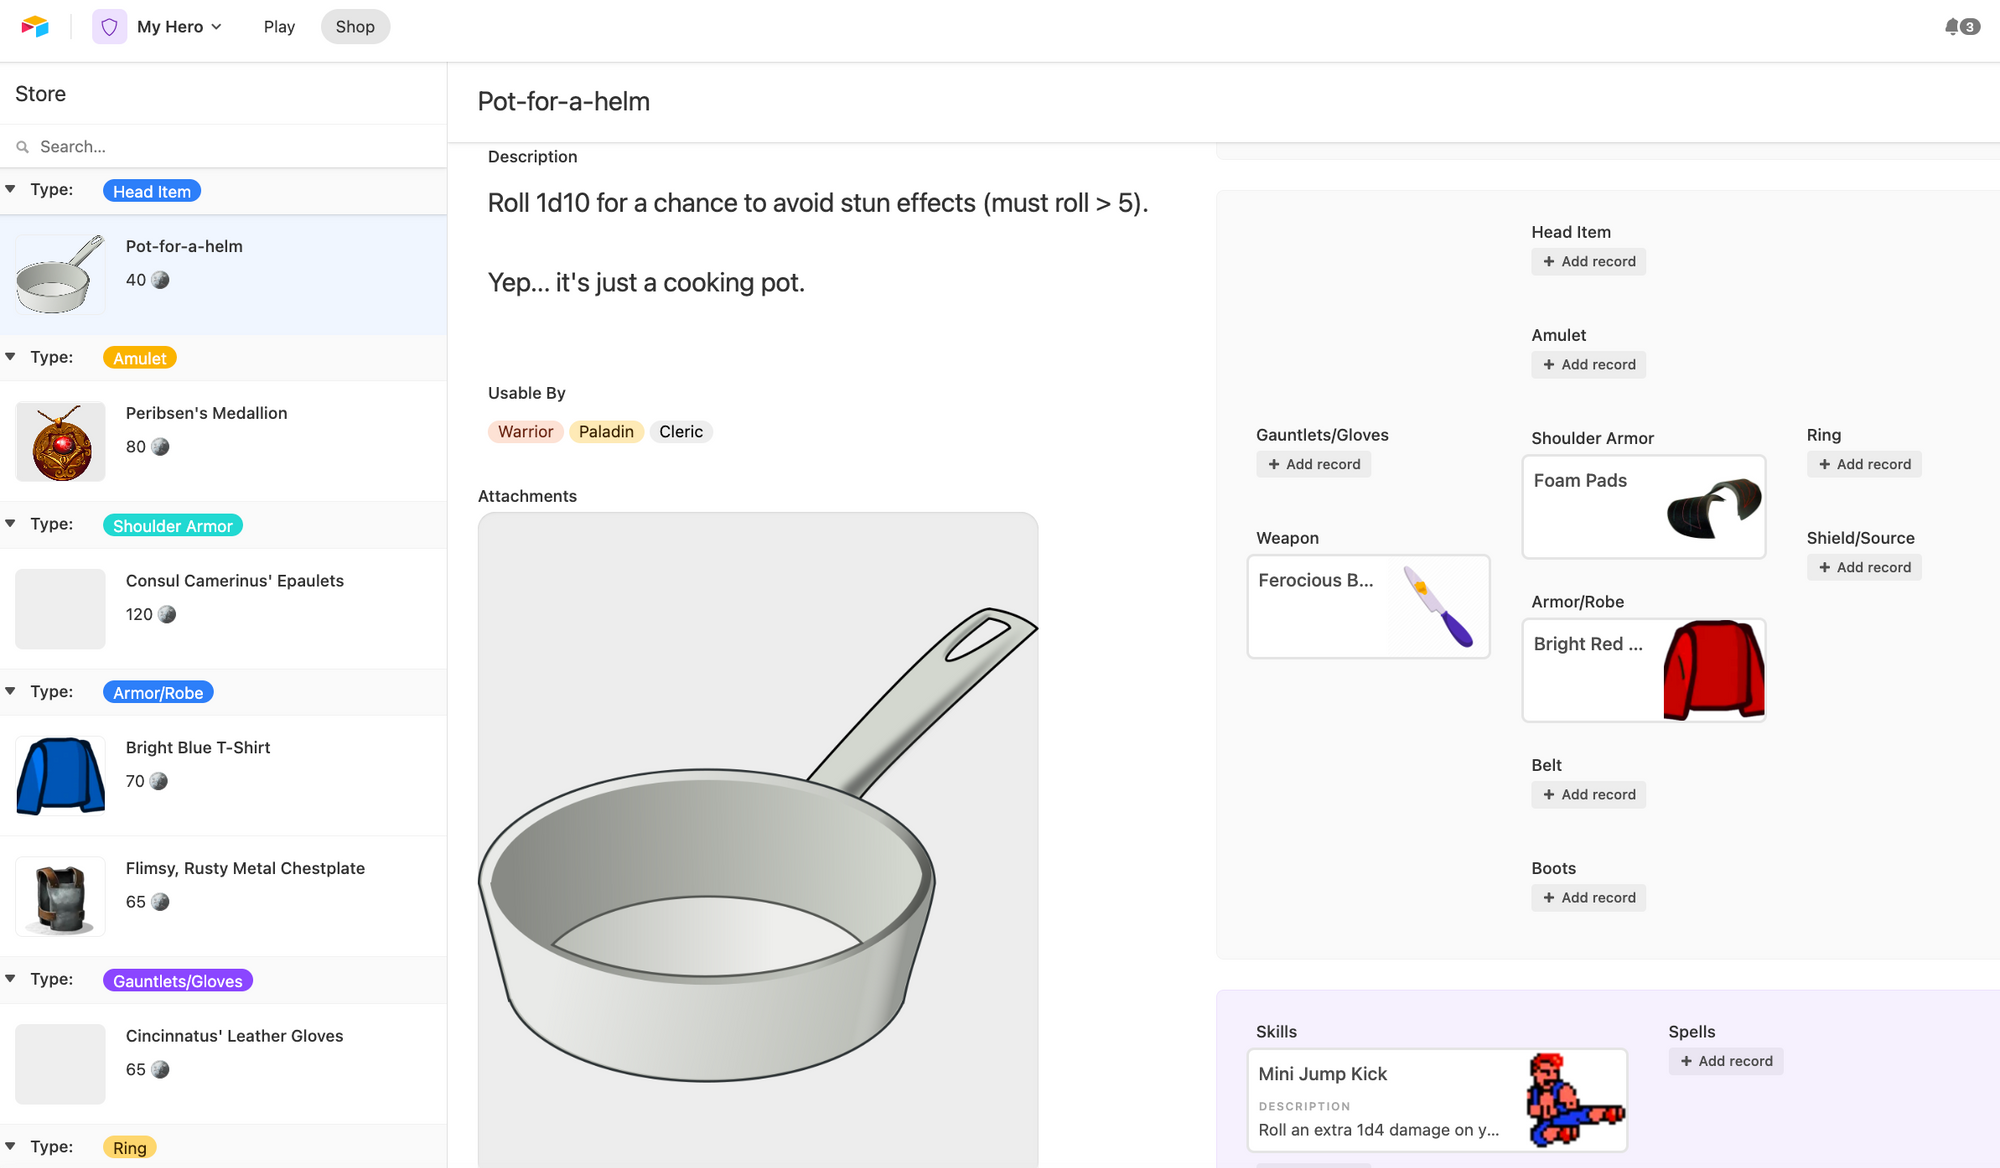Type in the Store search field
2000x1168 pixels.
click(x=230, y=147)
